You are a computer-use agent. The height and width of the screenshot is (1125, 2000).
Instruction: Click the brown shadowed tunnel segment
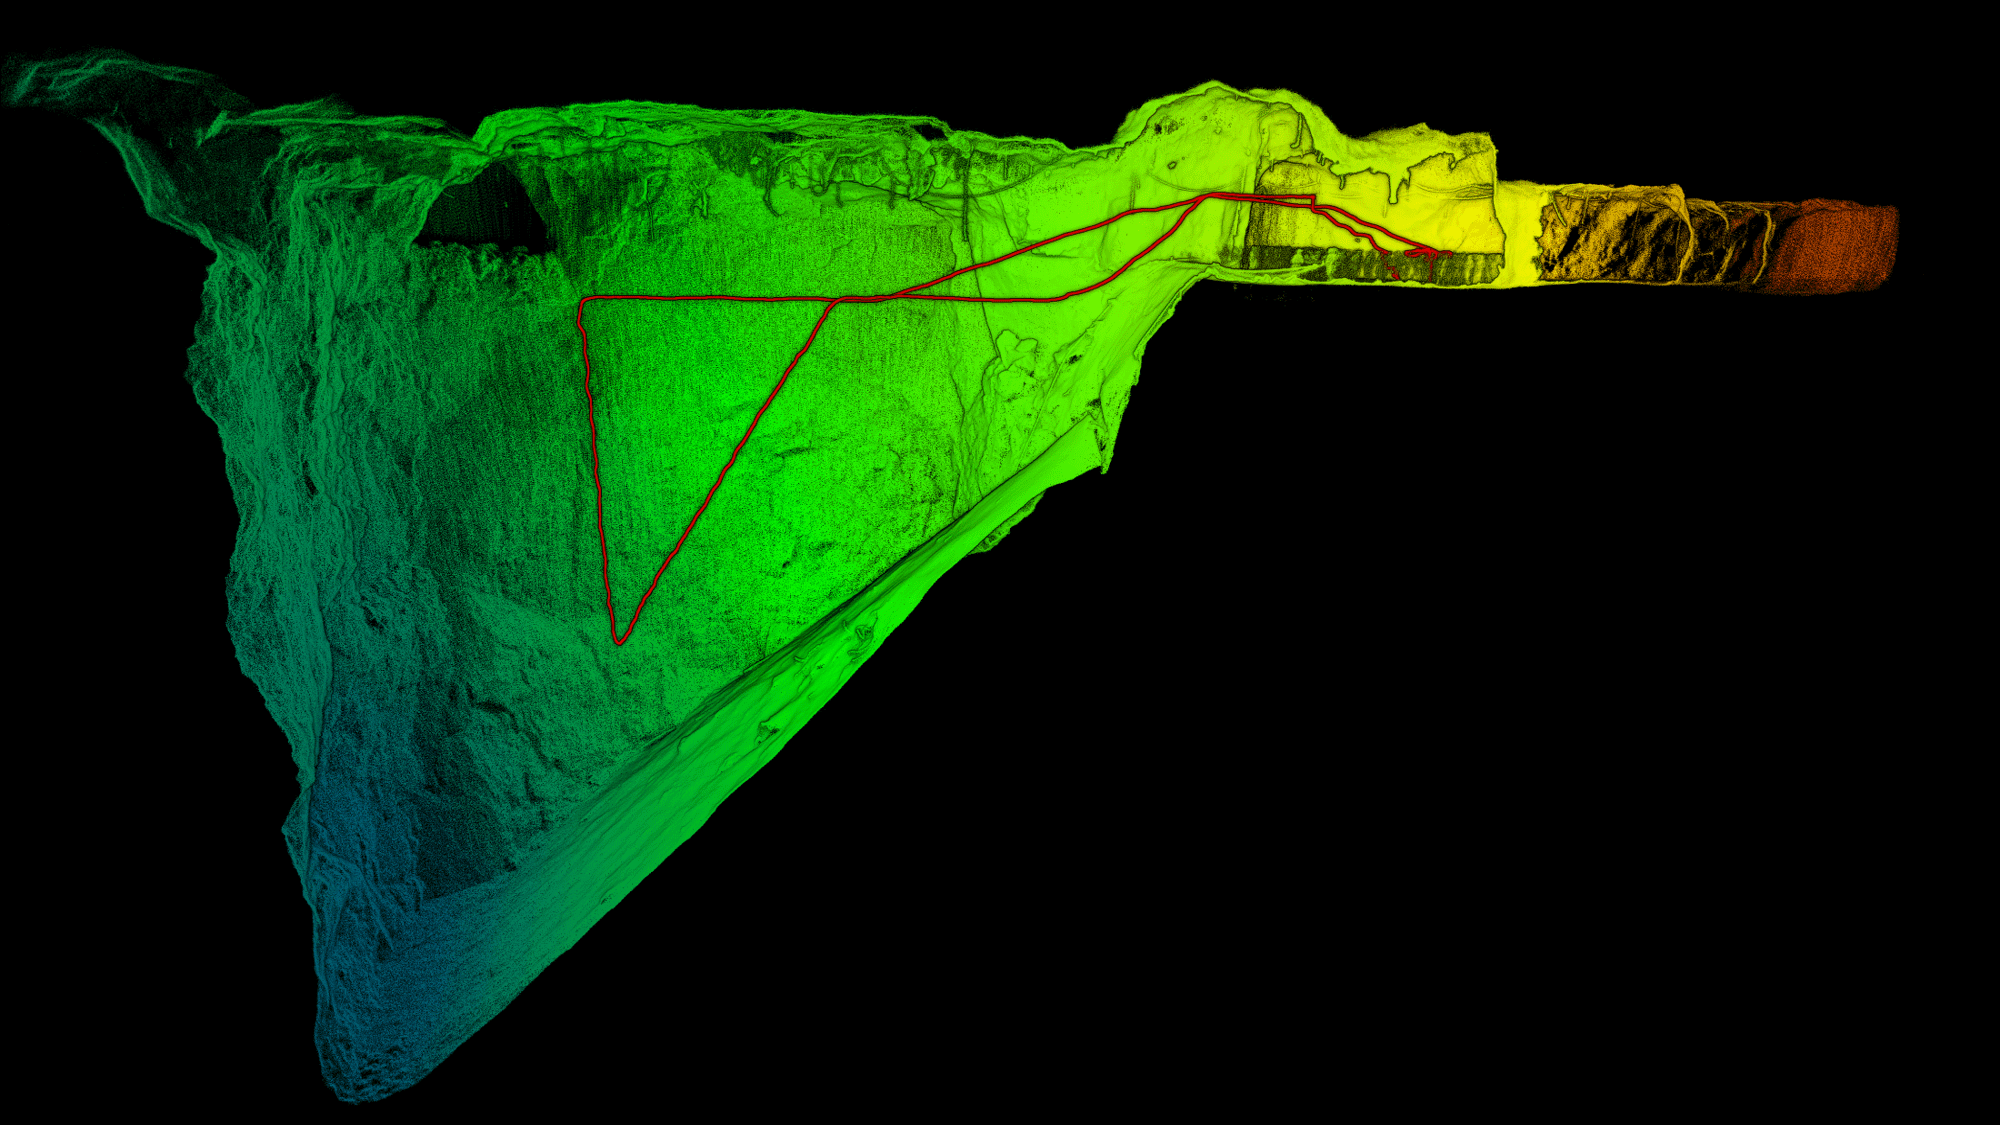[x=1720, y=243]
